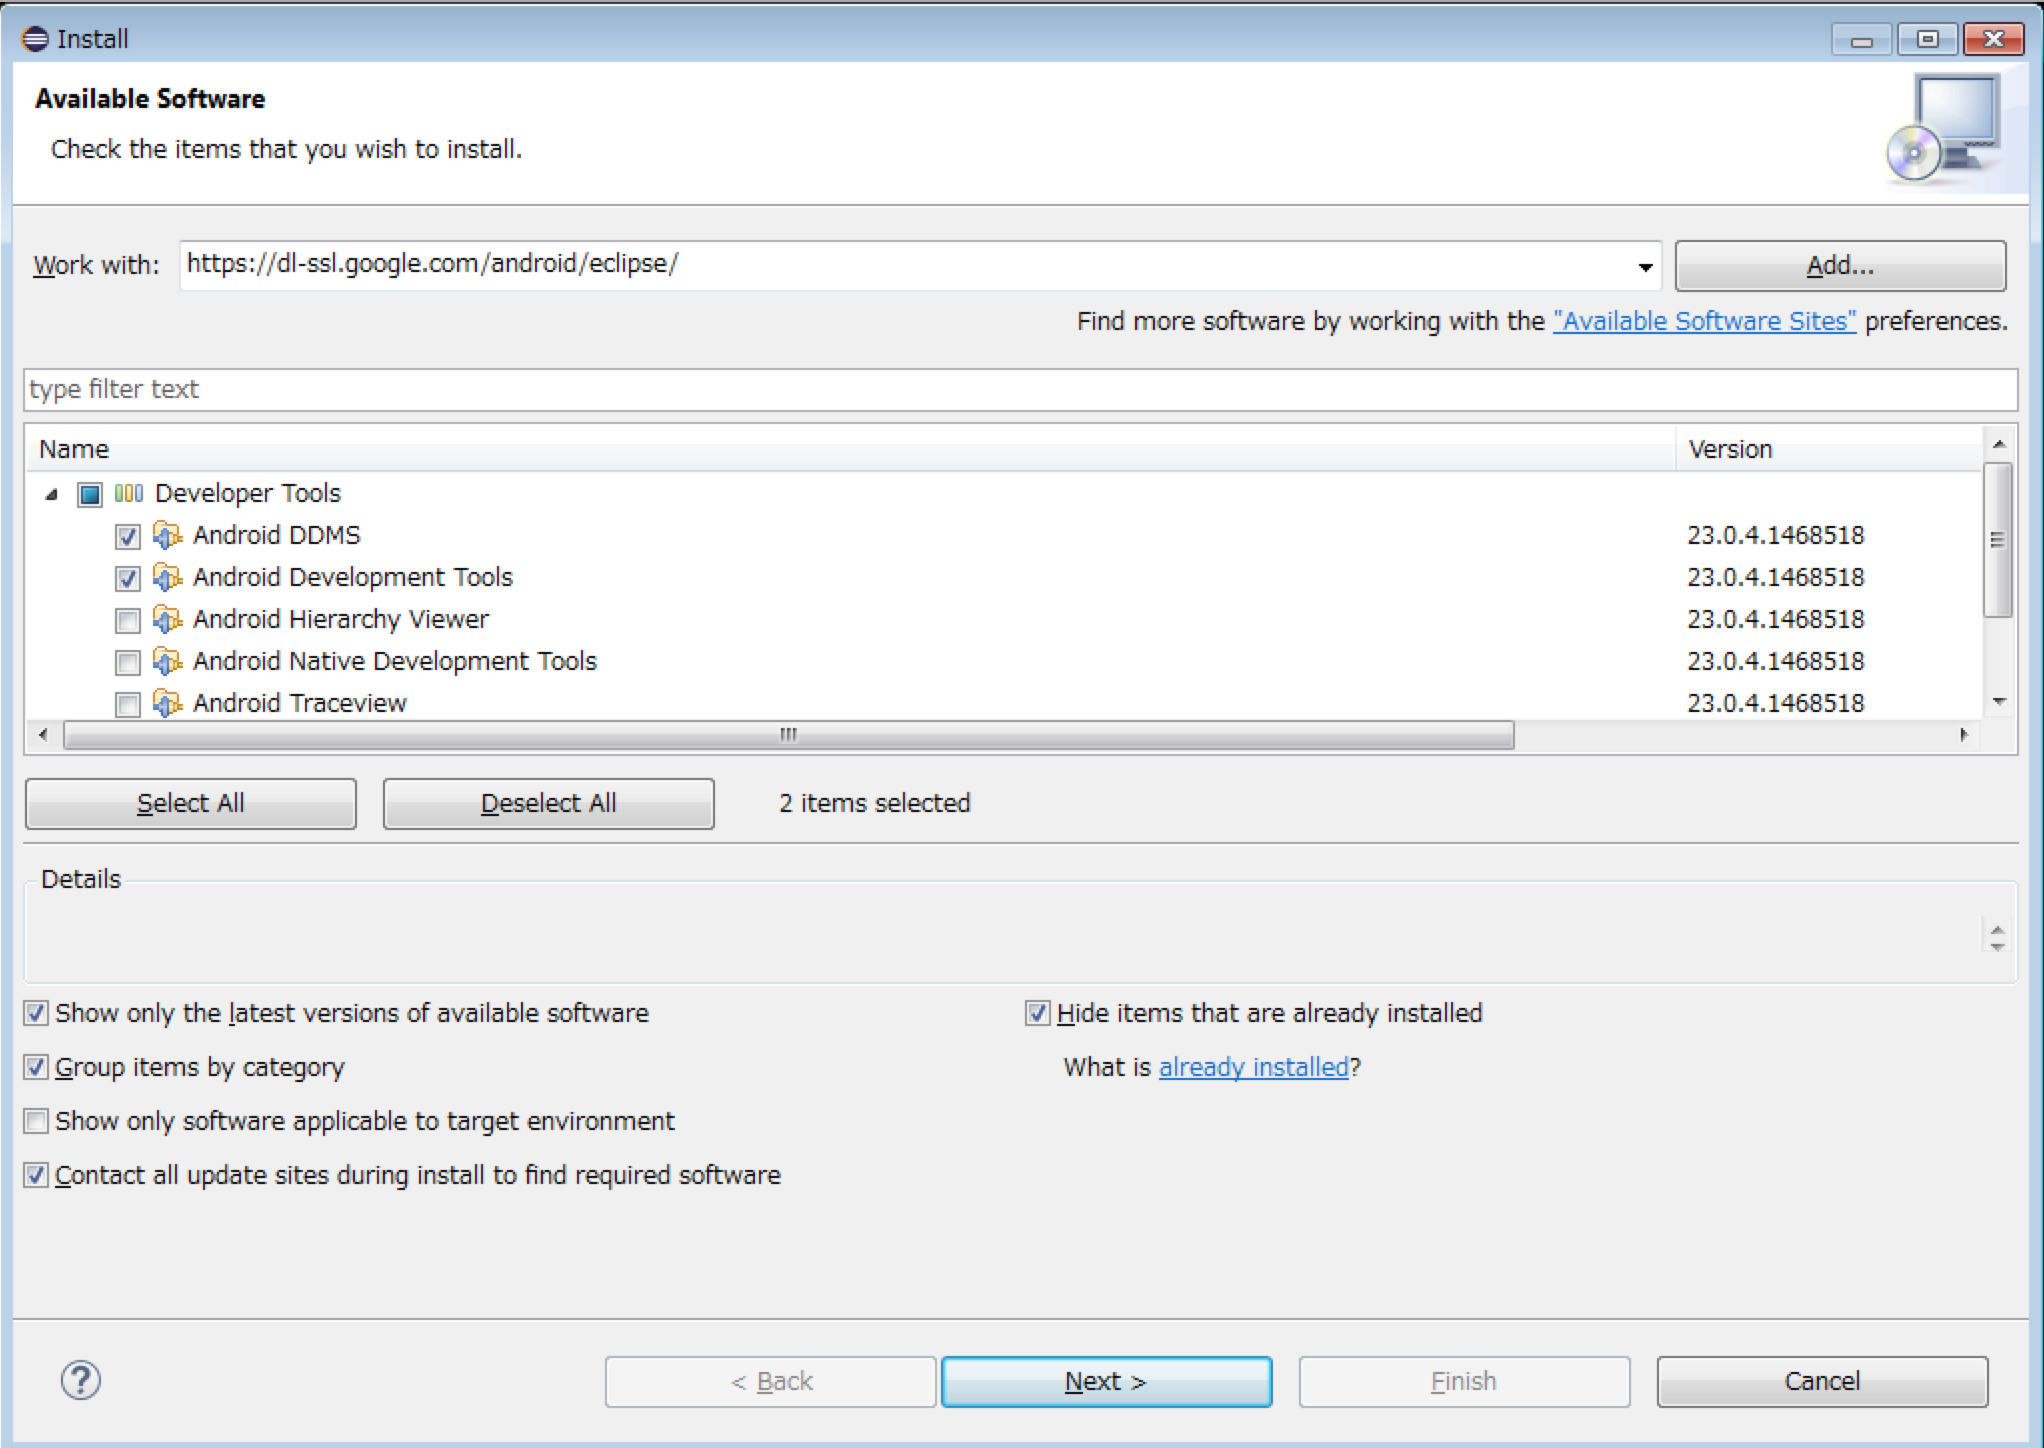Disable Show only the latest versions option

[x=36, y=1013]
